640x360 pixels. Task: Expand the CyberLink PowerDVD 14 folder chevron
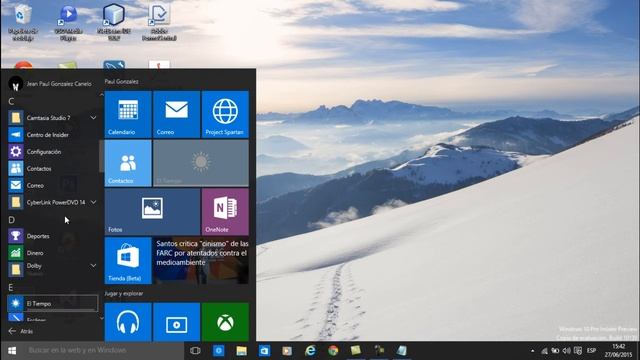click(93, 202)
